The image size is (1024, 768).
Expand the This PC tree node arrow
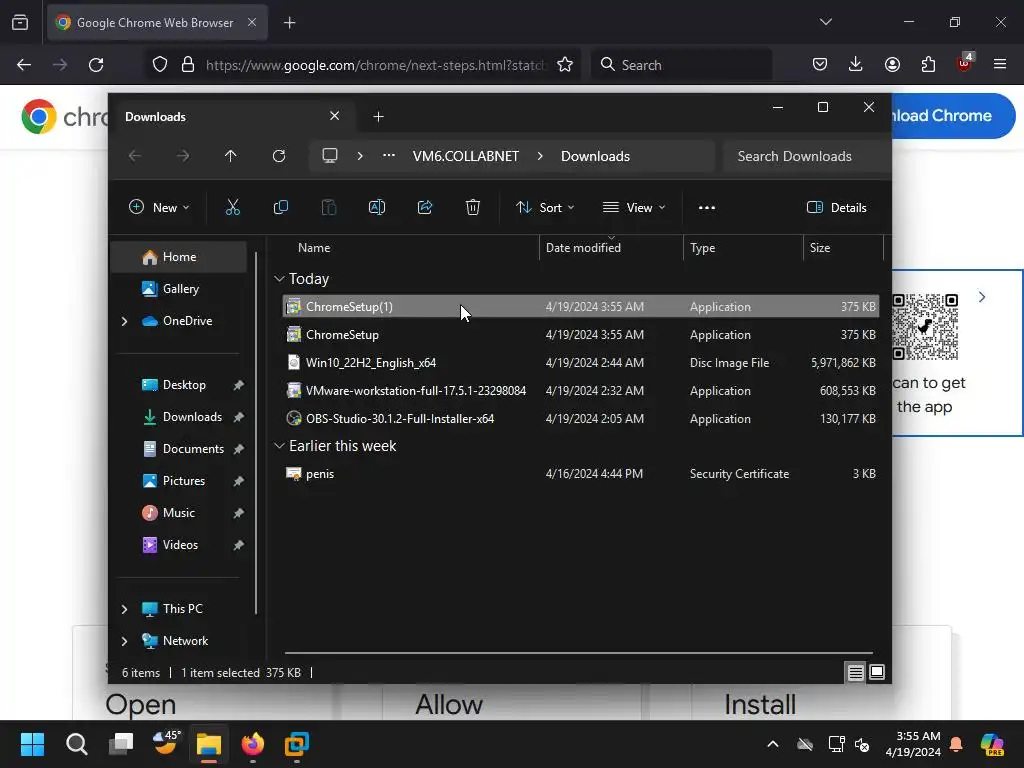[x=125, y=609]
